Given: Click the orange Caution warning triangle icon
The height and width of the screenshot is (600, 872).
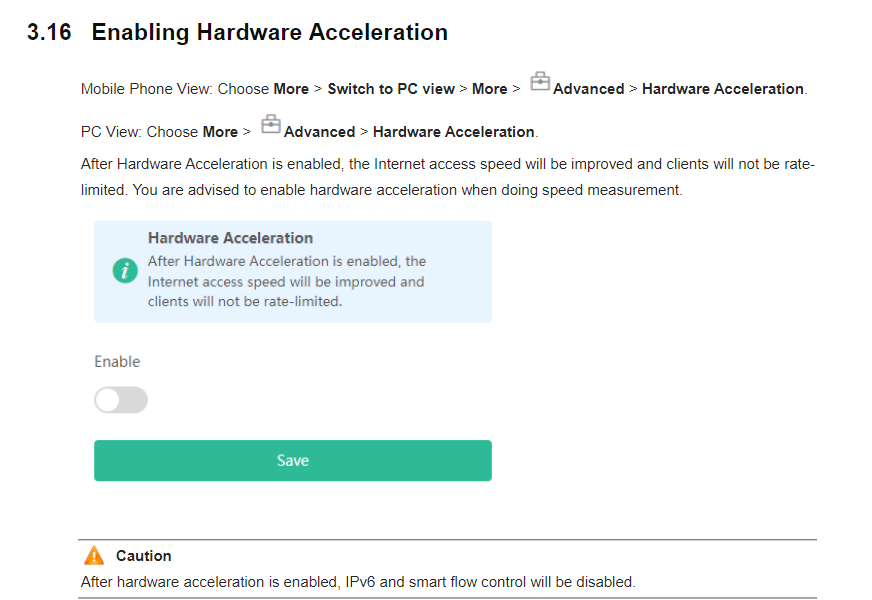Looking at the screenshot, I should pyautogui.click(x=94, y=556).
